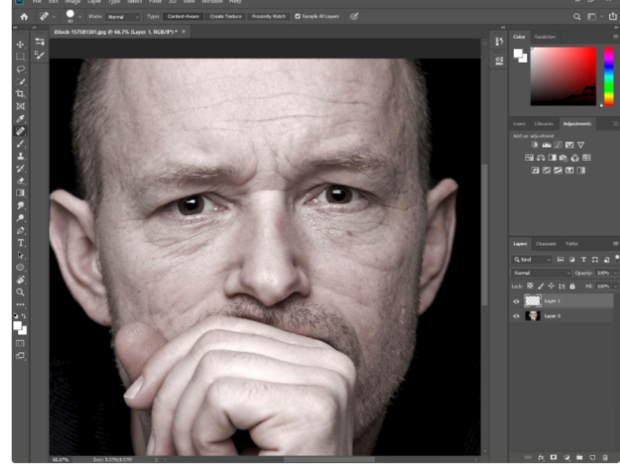Switch to the Paths tab

coord(572,244)
